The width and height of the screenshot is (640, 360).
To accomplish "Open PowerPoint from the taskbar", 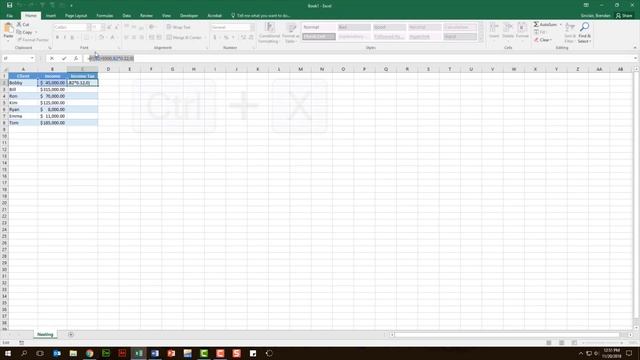I will [x=171, y=353].
